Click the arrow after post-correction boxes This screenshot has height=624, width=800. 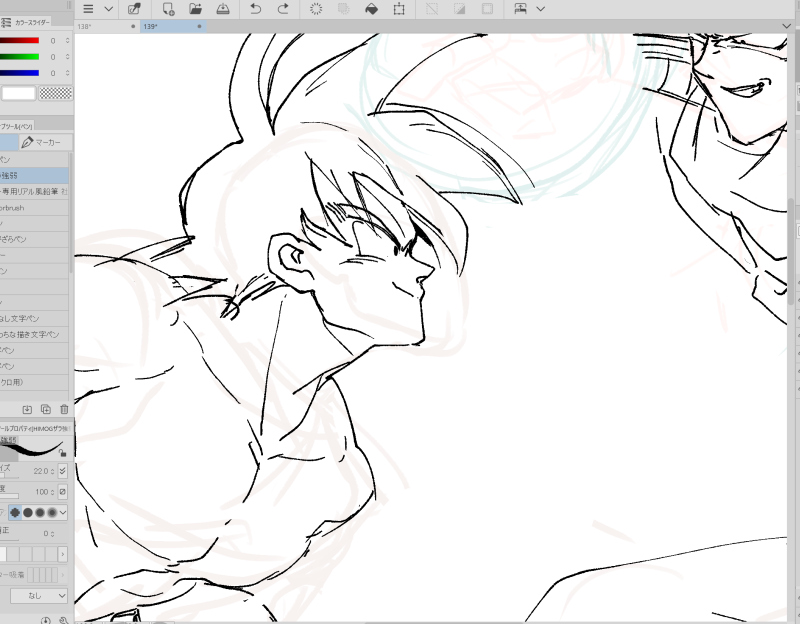[x=63, y=554]
